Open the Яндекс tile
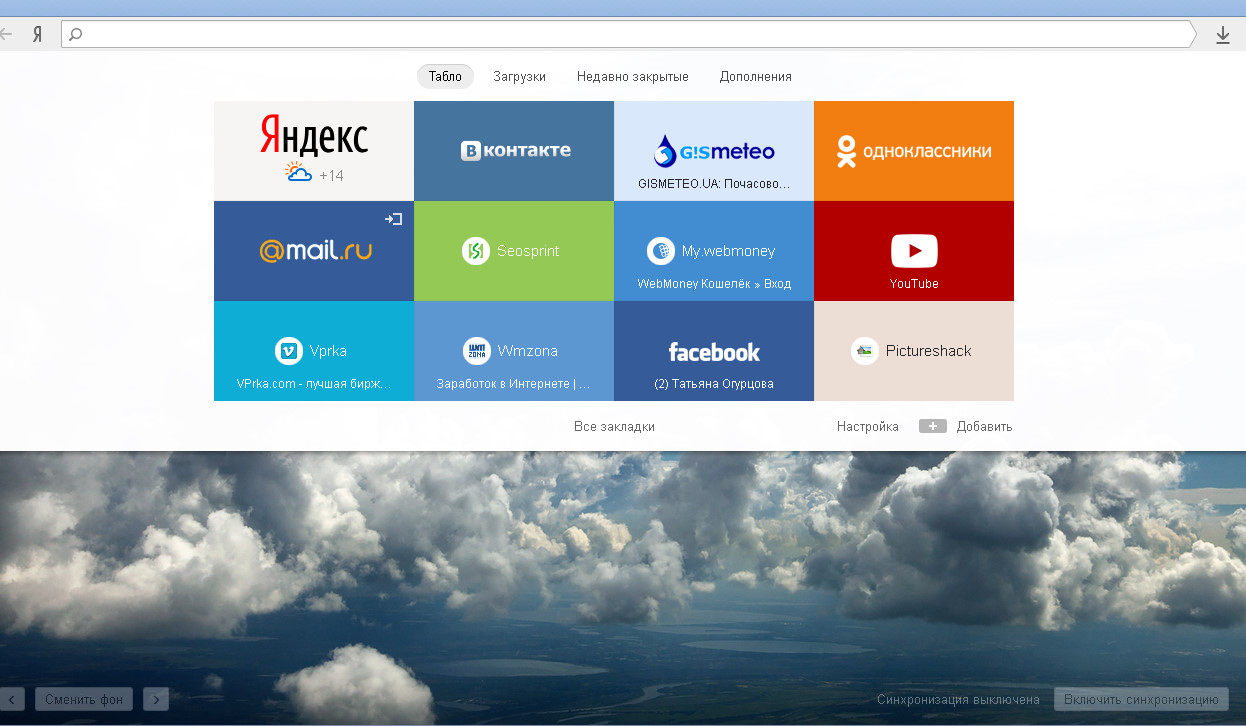 click(x=314, y=151)
